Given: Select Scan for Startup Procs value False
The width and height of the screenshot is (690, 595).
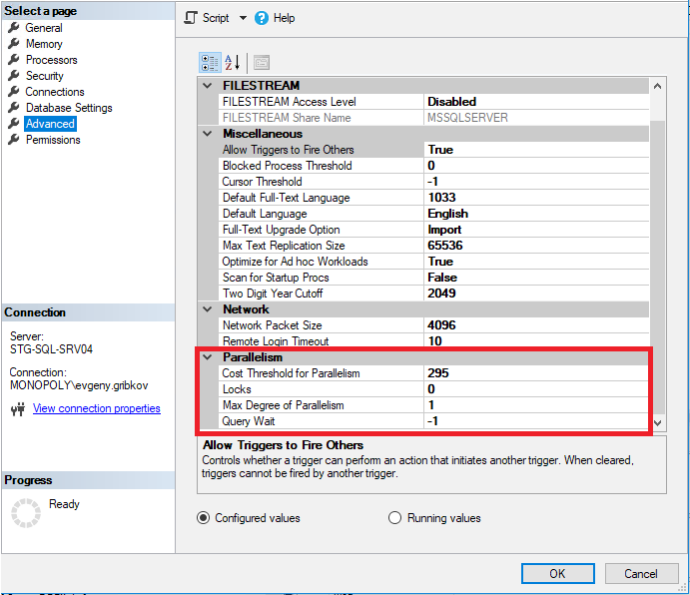Looking at the screenshot, I should (x=536, y=277).
